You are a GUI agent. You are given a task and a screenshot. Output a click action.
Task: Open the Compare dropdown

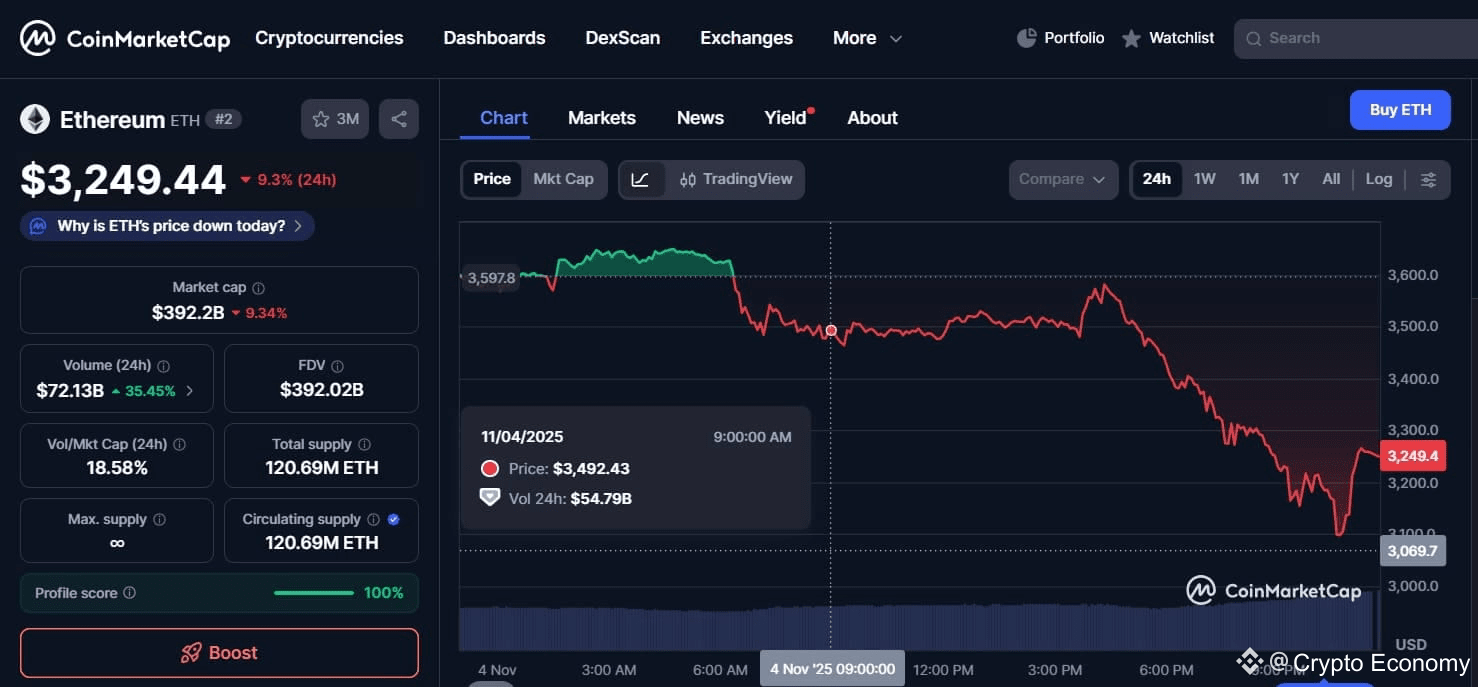(1062, 180)
